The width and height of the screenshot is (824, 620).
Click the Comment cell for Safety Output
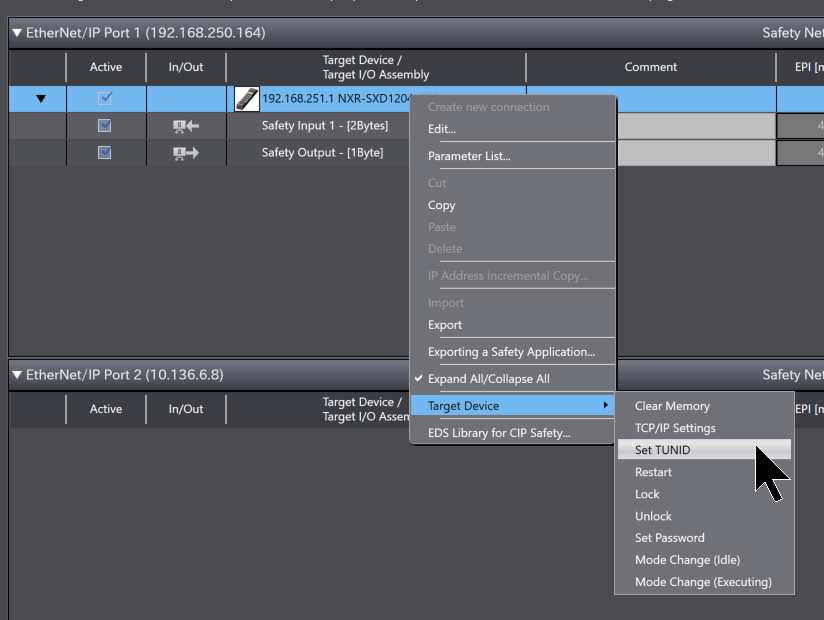point(696,153)
